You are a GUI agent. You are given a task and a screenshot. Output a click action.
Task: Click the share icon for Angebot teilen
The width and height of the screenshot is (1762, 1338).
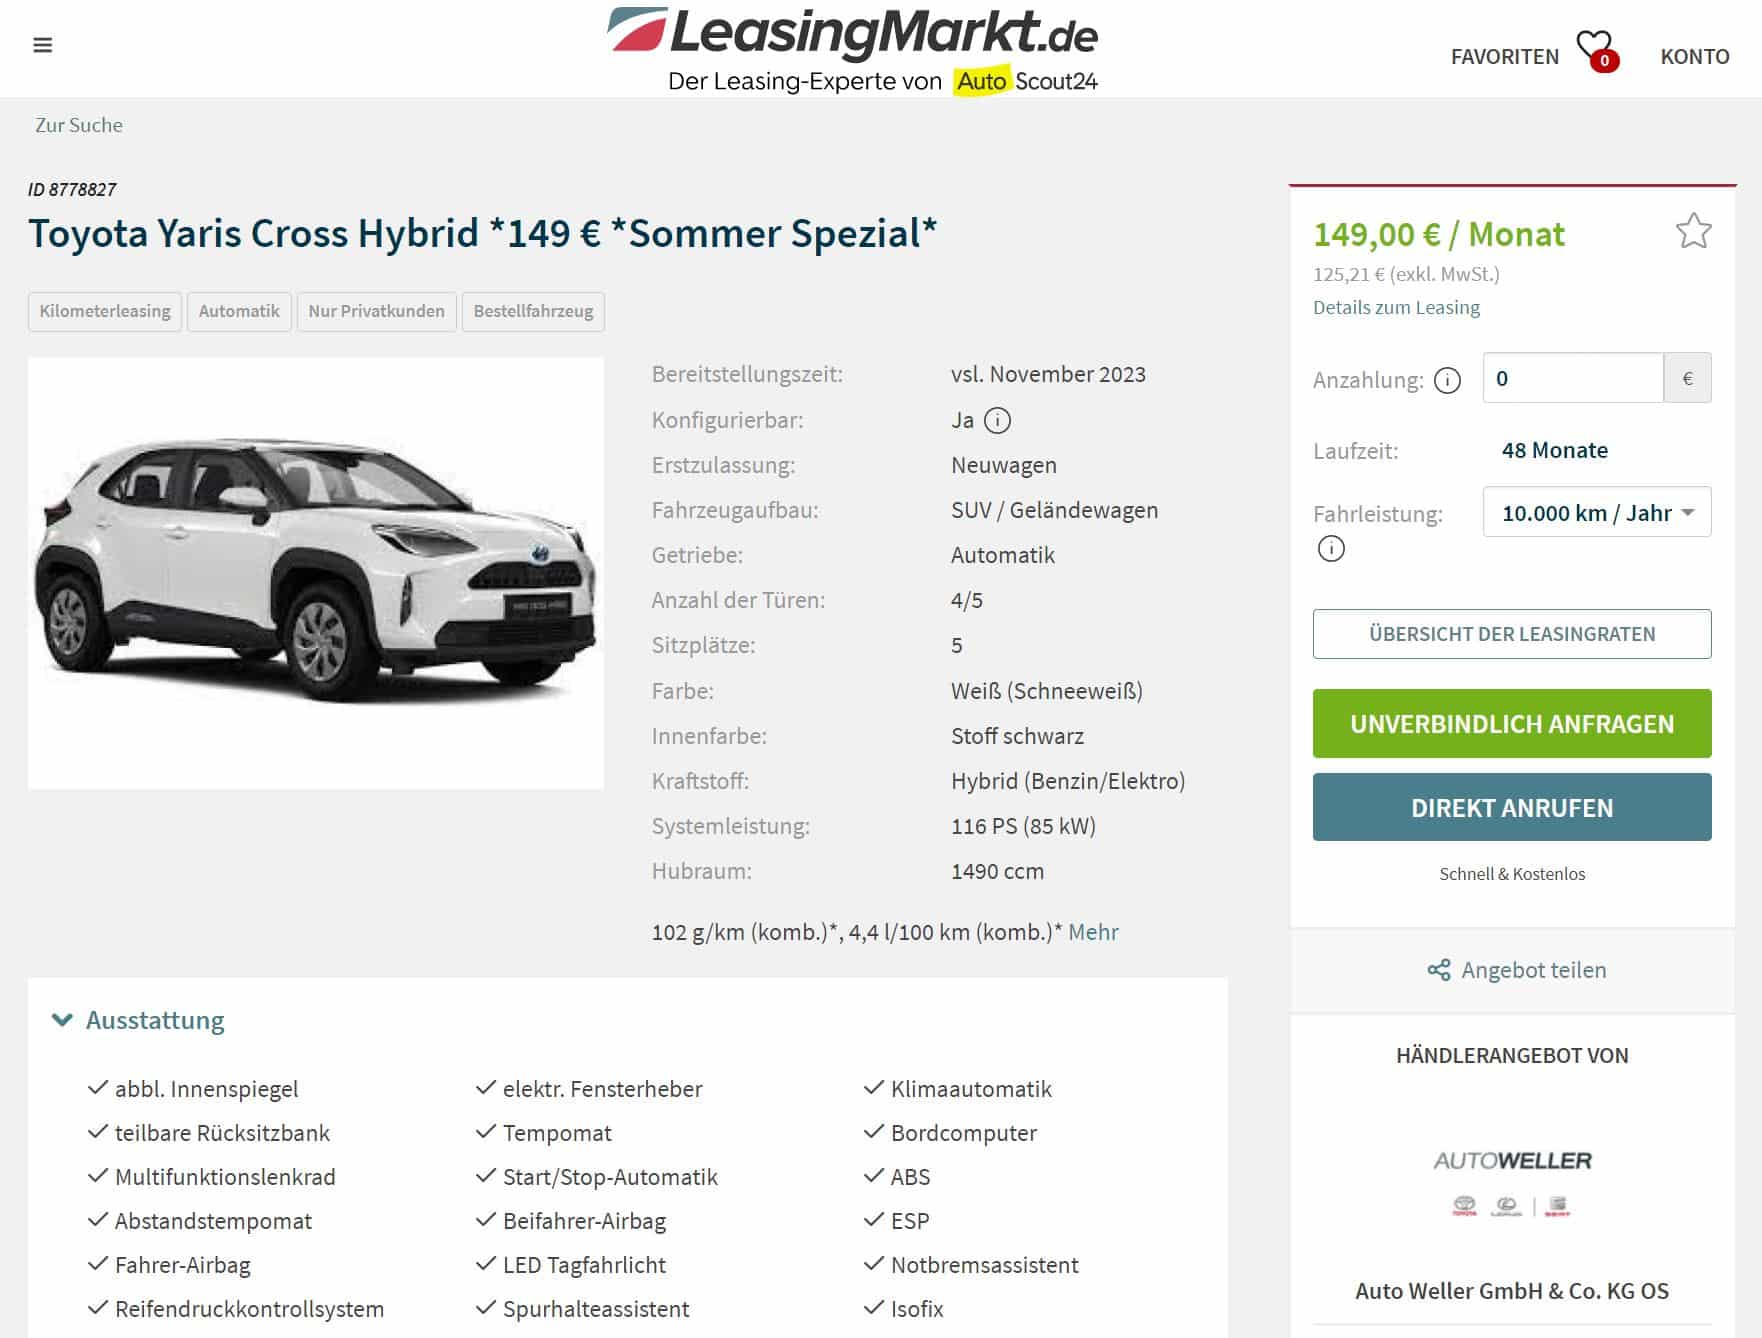coord(1439,970)
